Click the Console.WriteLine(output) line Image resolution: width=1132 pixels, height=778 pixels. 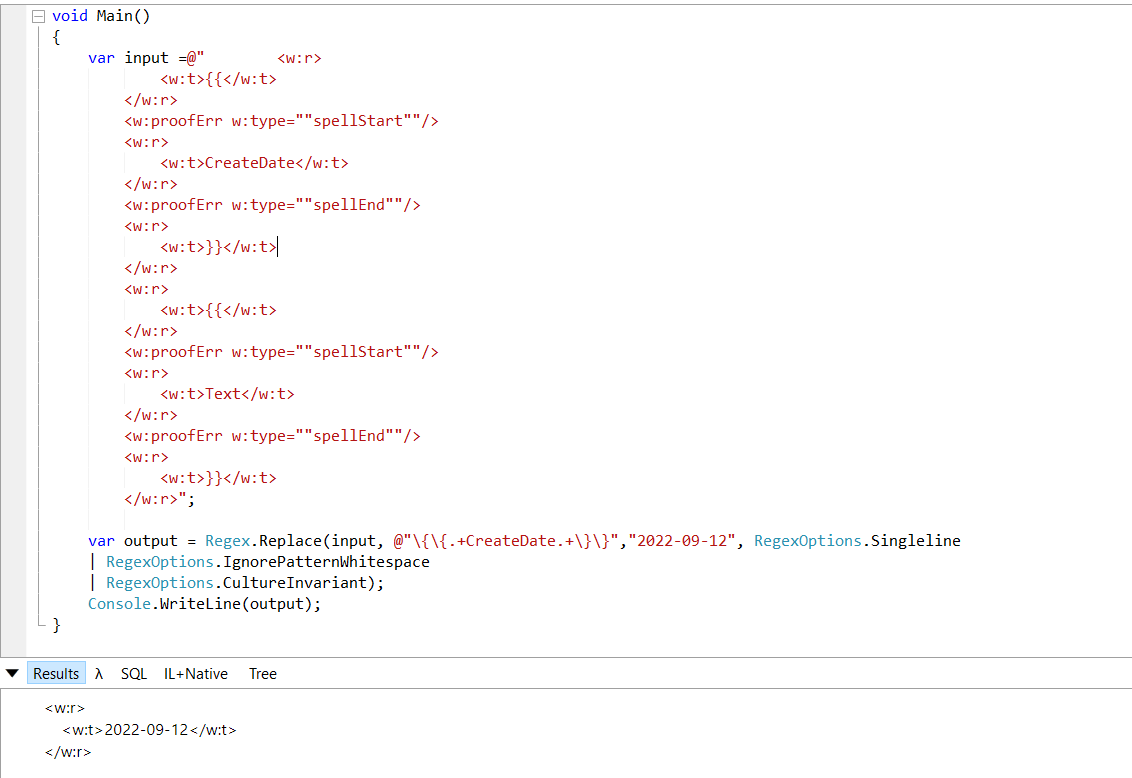click(204, 603)
